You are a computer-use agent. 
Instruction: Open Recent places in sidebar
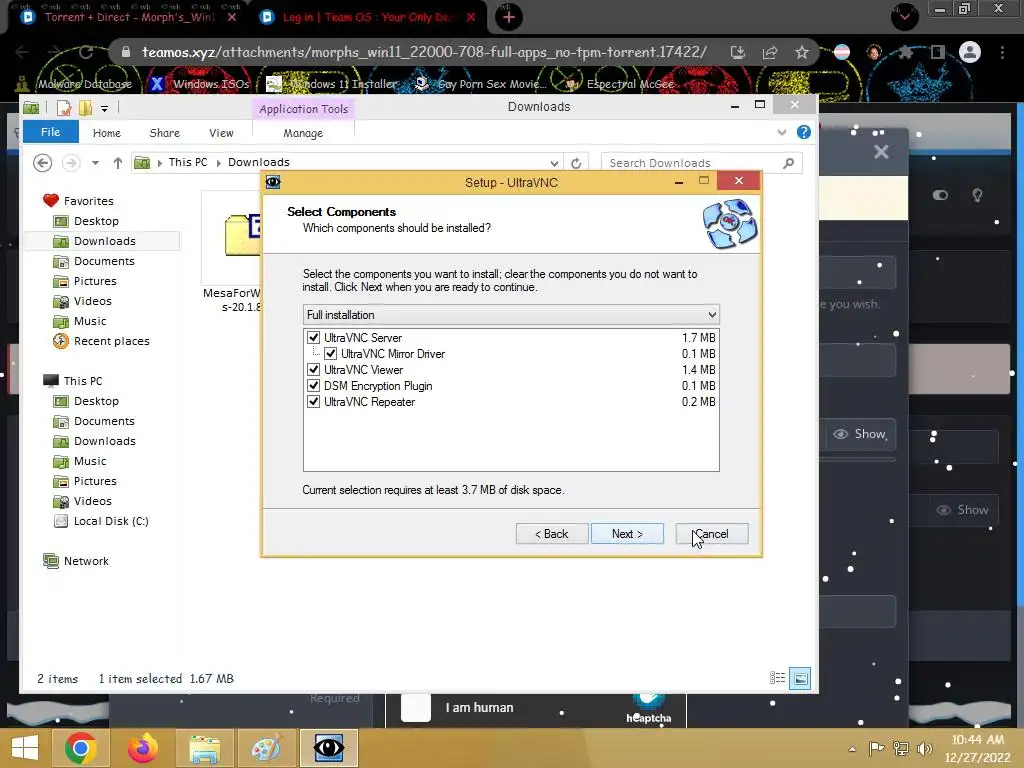(112, 341)
